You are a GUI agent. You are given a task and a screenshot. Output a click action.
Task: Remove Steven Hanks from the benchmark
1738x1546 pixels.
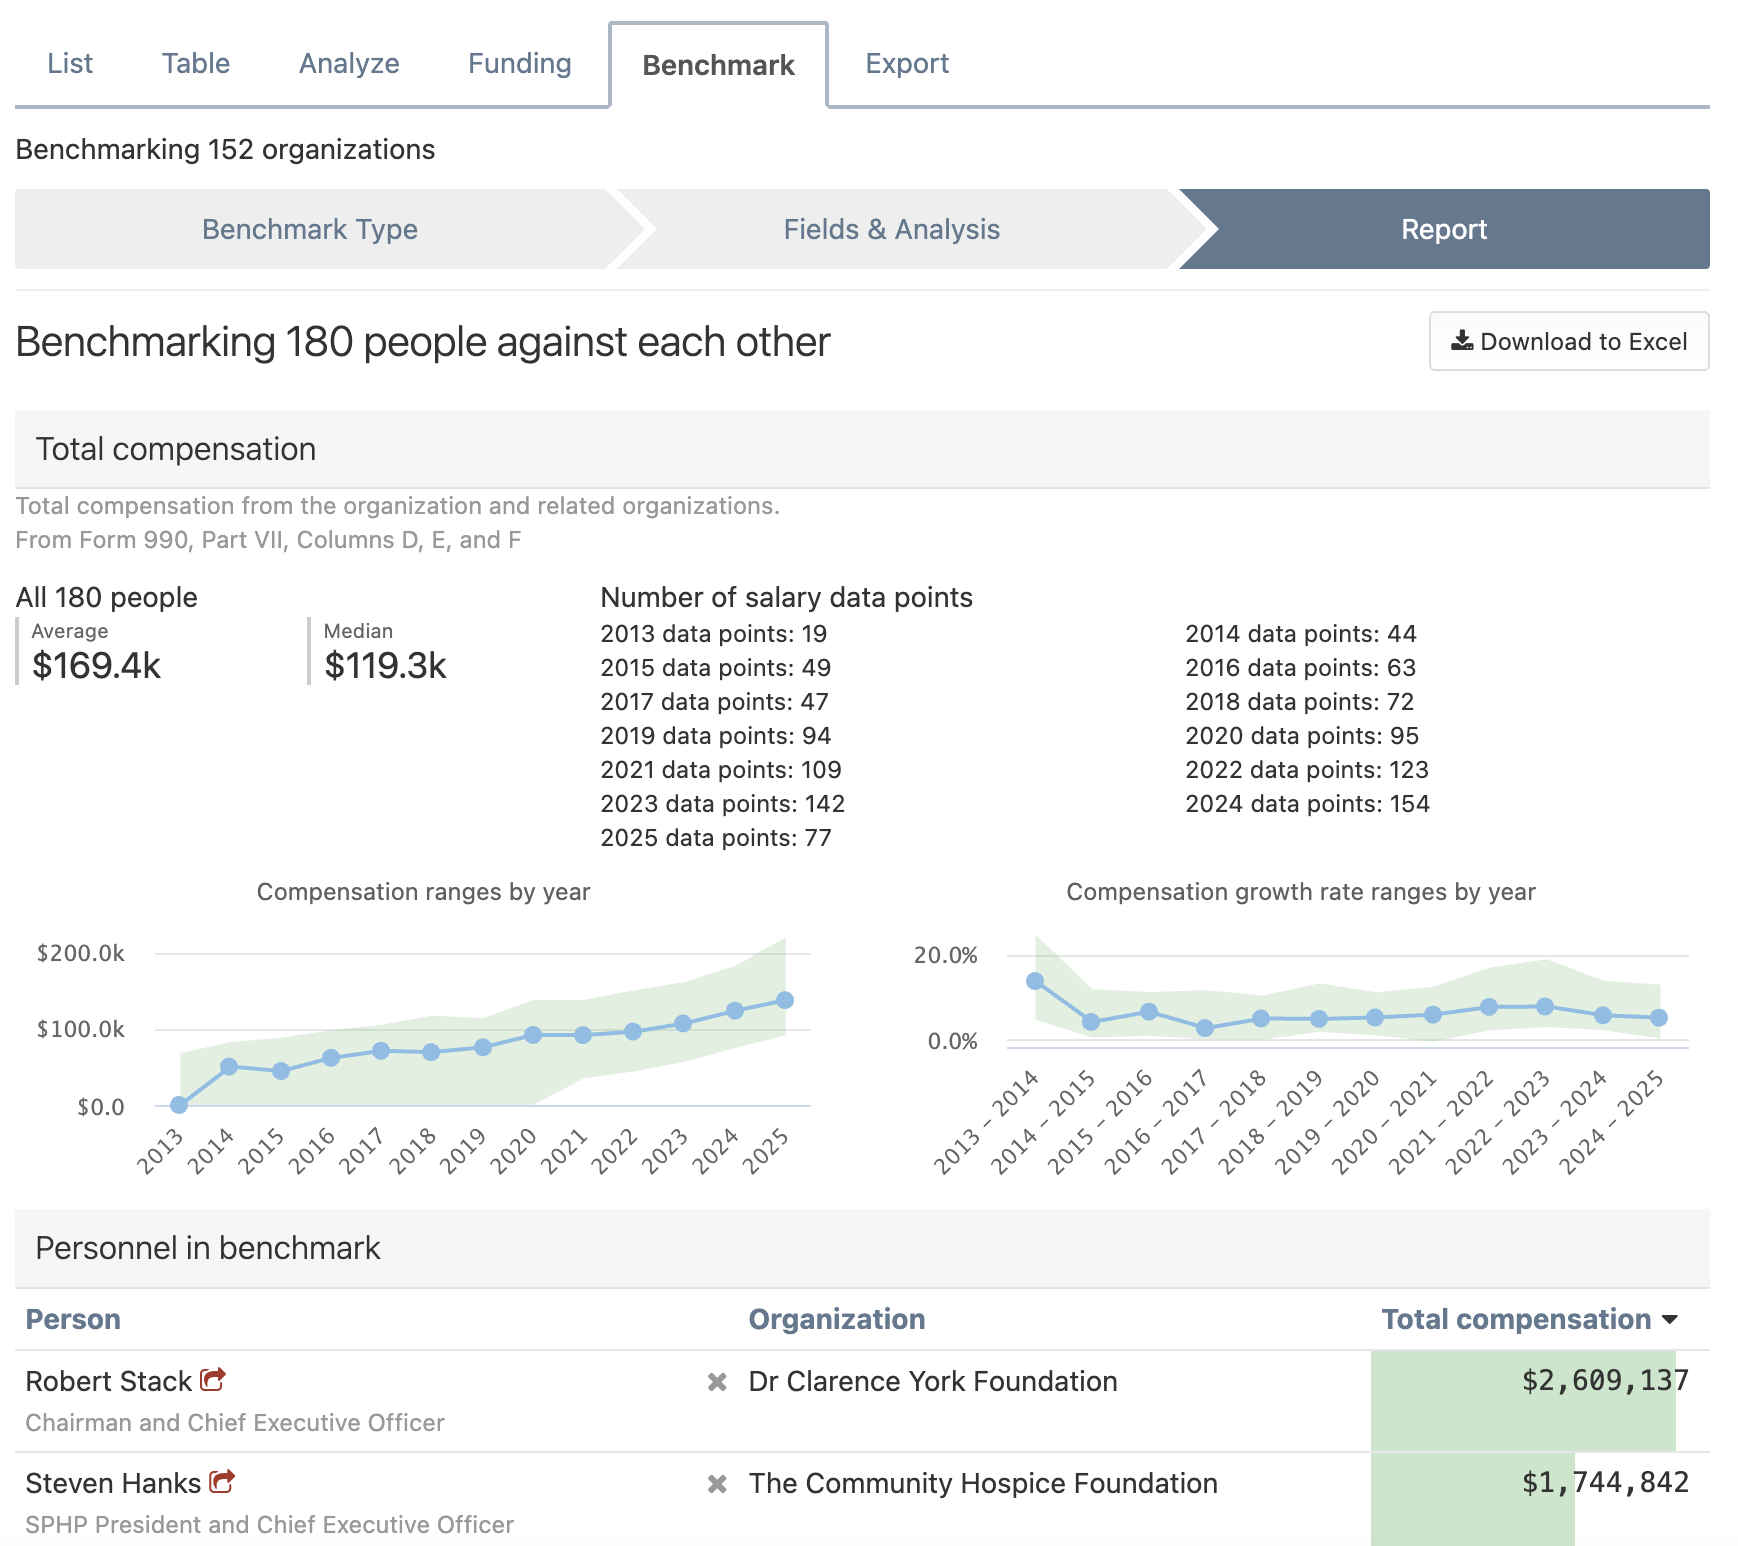coord(717,1484)
